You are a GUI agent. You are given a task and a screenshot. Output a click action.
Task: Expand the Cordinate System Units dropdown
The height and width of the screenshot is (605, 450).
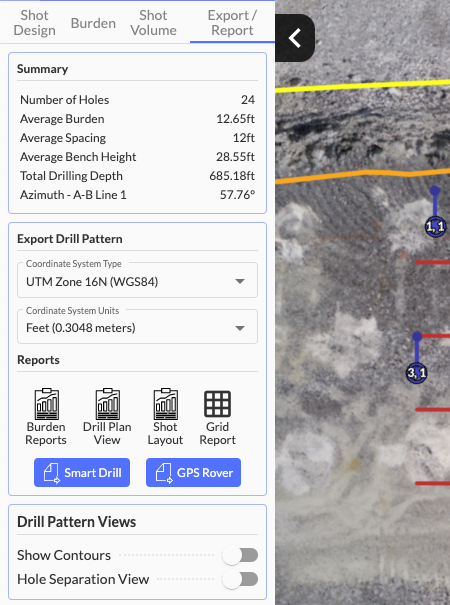(137, 326)
